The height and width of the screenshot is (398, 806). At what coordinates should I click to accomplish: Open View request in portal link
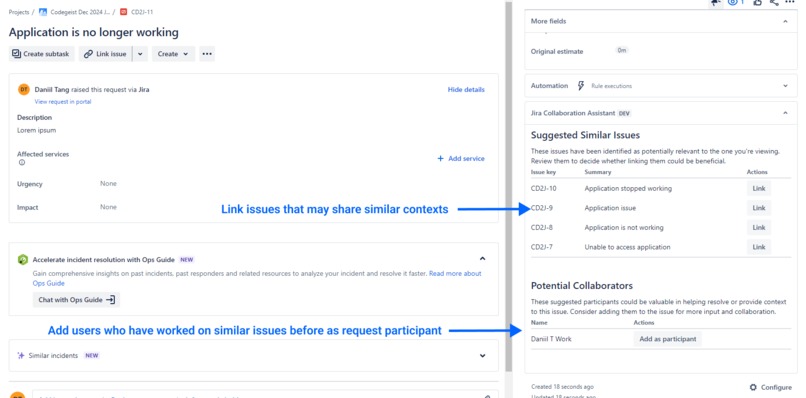pyautogui.click(x=63, y=102)
